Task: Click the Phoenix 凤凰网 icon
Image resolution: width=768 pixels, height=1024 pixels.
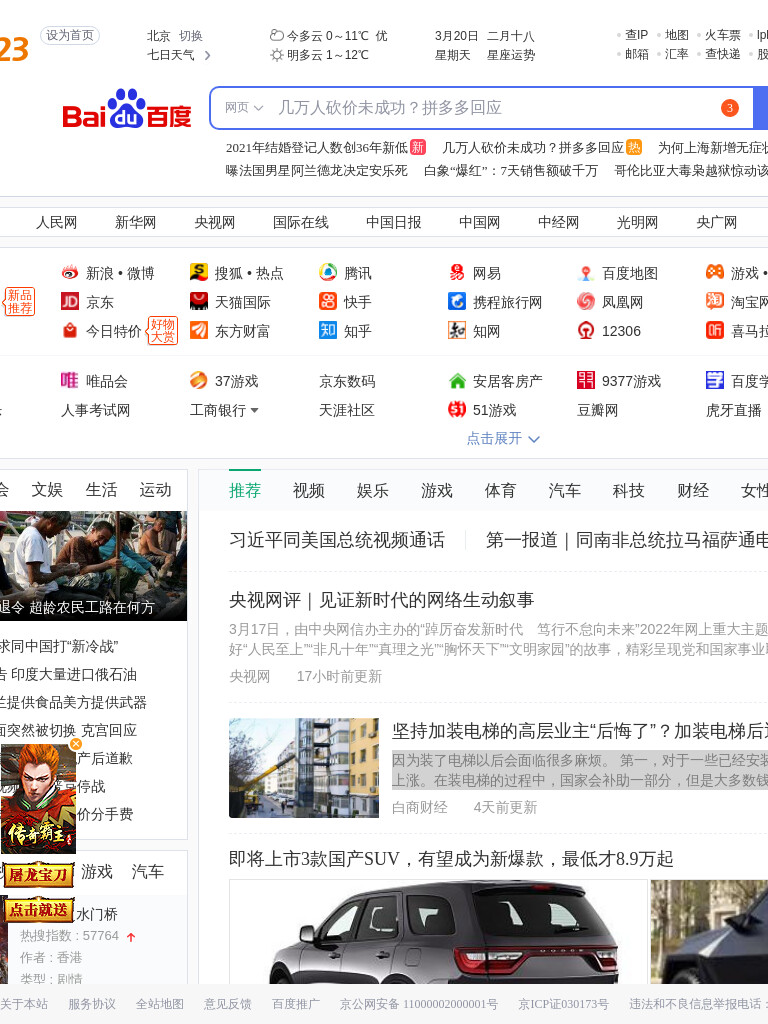Action: coord(586,301)
